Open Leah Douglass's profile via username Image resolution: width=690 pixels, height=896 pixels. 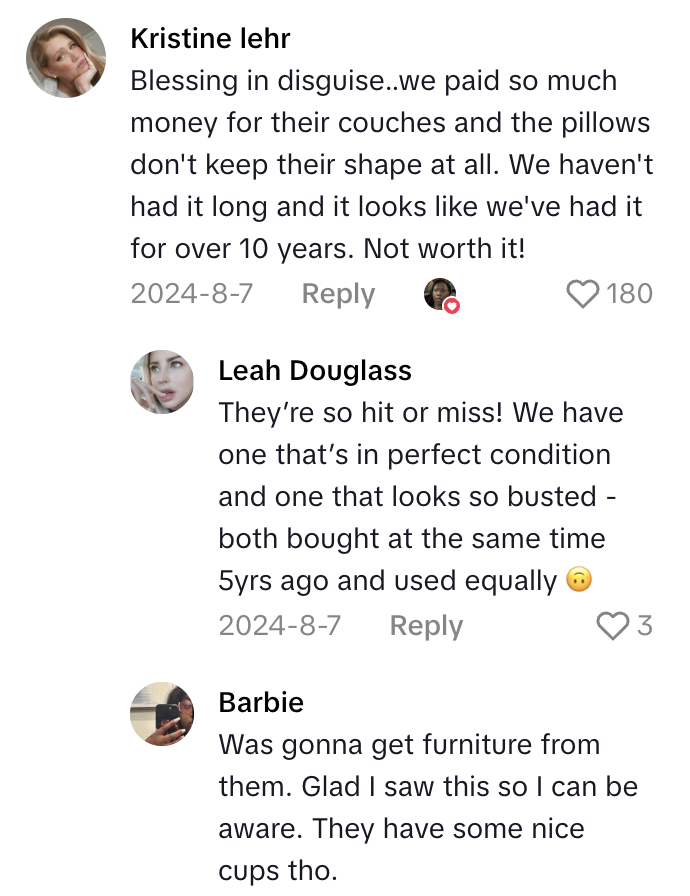click(314, 370)
